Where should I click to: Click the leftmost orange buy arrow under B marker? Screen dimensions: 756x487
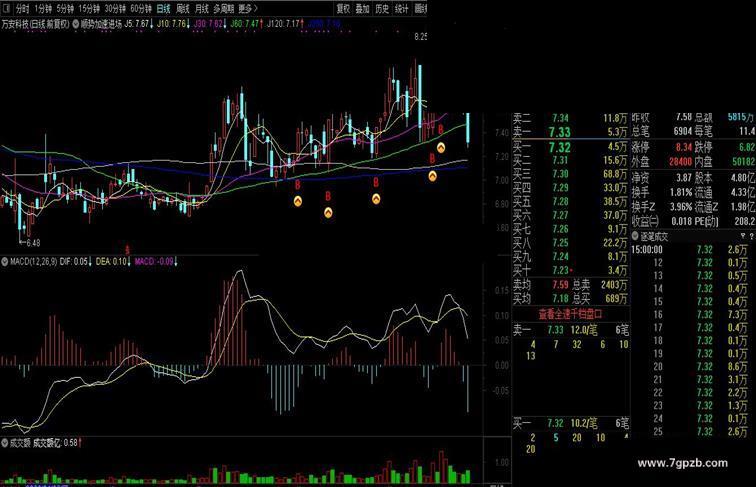tap(298, 202)
